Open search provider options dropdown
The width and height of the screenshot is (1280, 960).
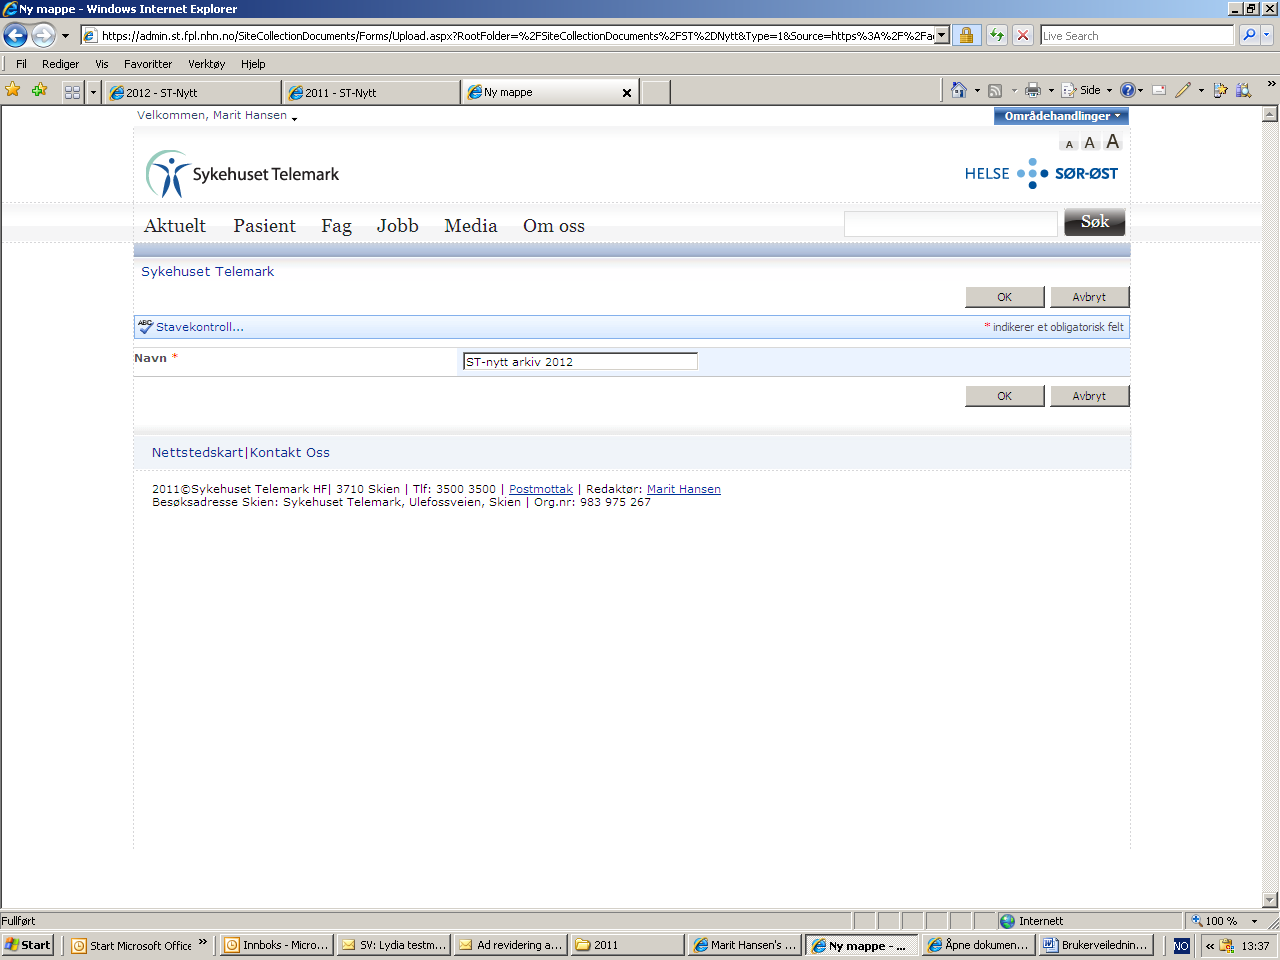point(1267,36)
